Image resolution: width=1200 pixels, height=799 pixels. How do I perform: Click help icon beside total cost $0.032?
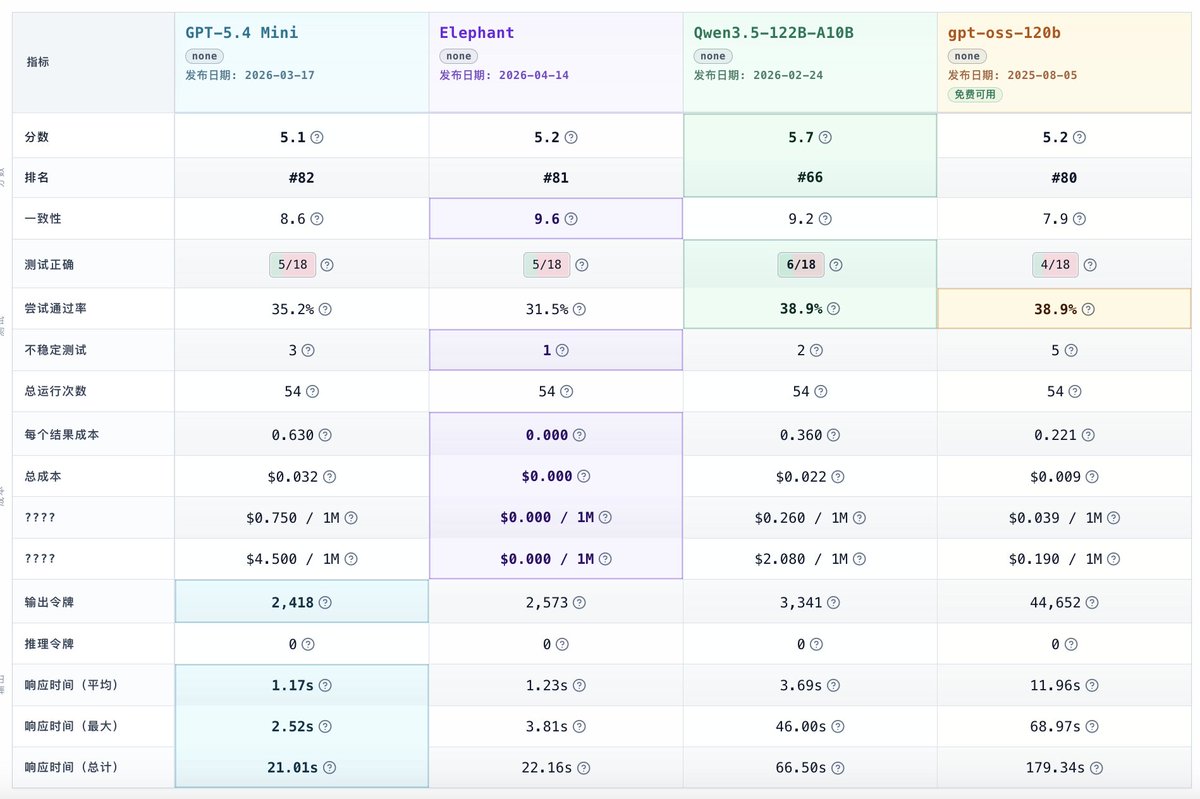coord(329,477)
